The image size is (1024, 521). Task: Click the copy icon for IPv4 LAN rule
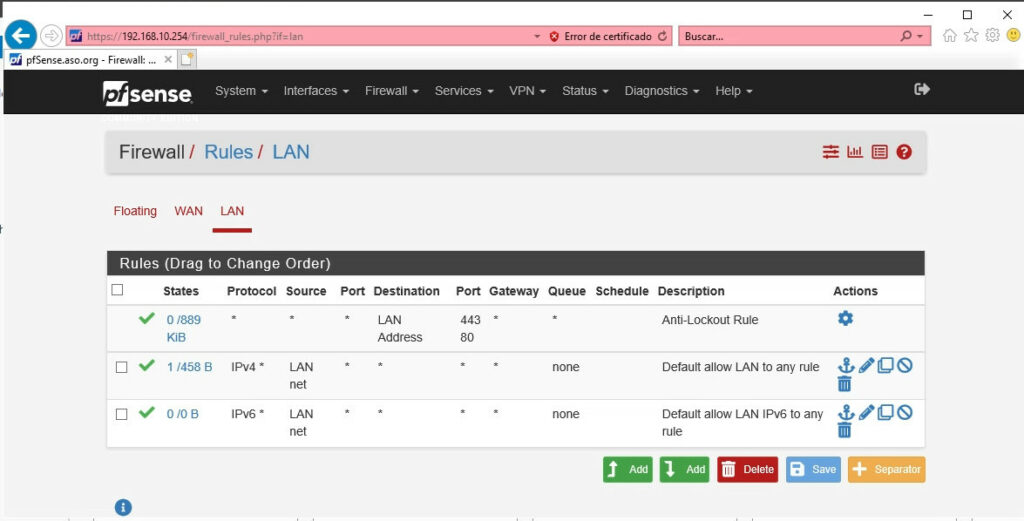pyautogui.click(x=885, y=366)
